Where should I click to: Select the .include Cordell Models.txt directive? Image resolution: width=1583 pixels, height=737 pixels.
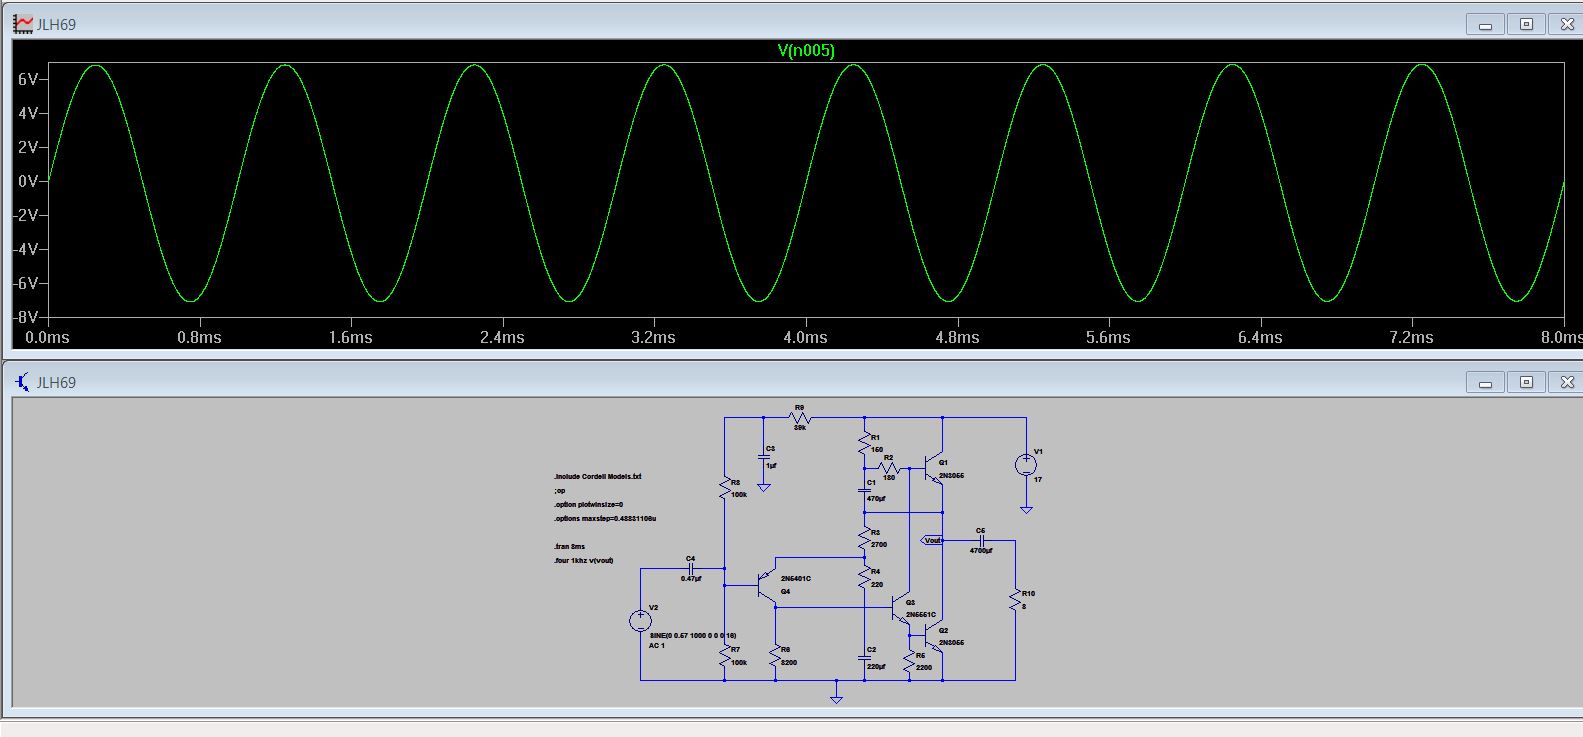pyautogui.click(x=598, y=477)
